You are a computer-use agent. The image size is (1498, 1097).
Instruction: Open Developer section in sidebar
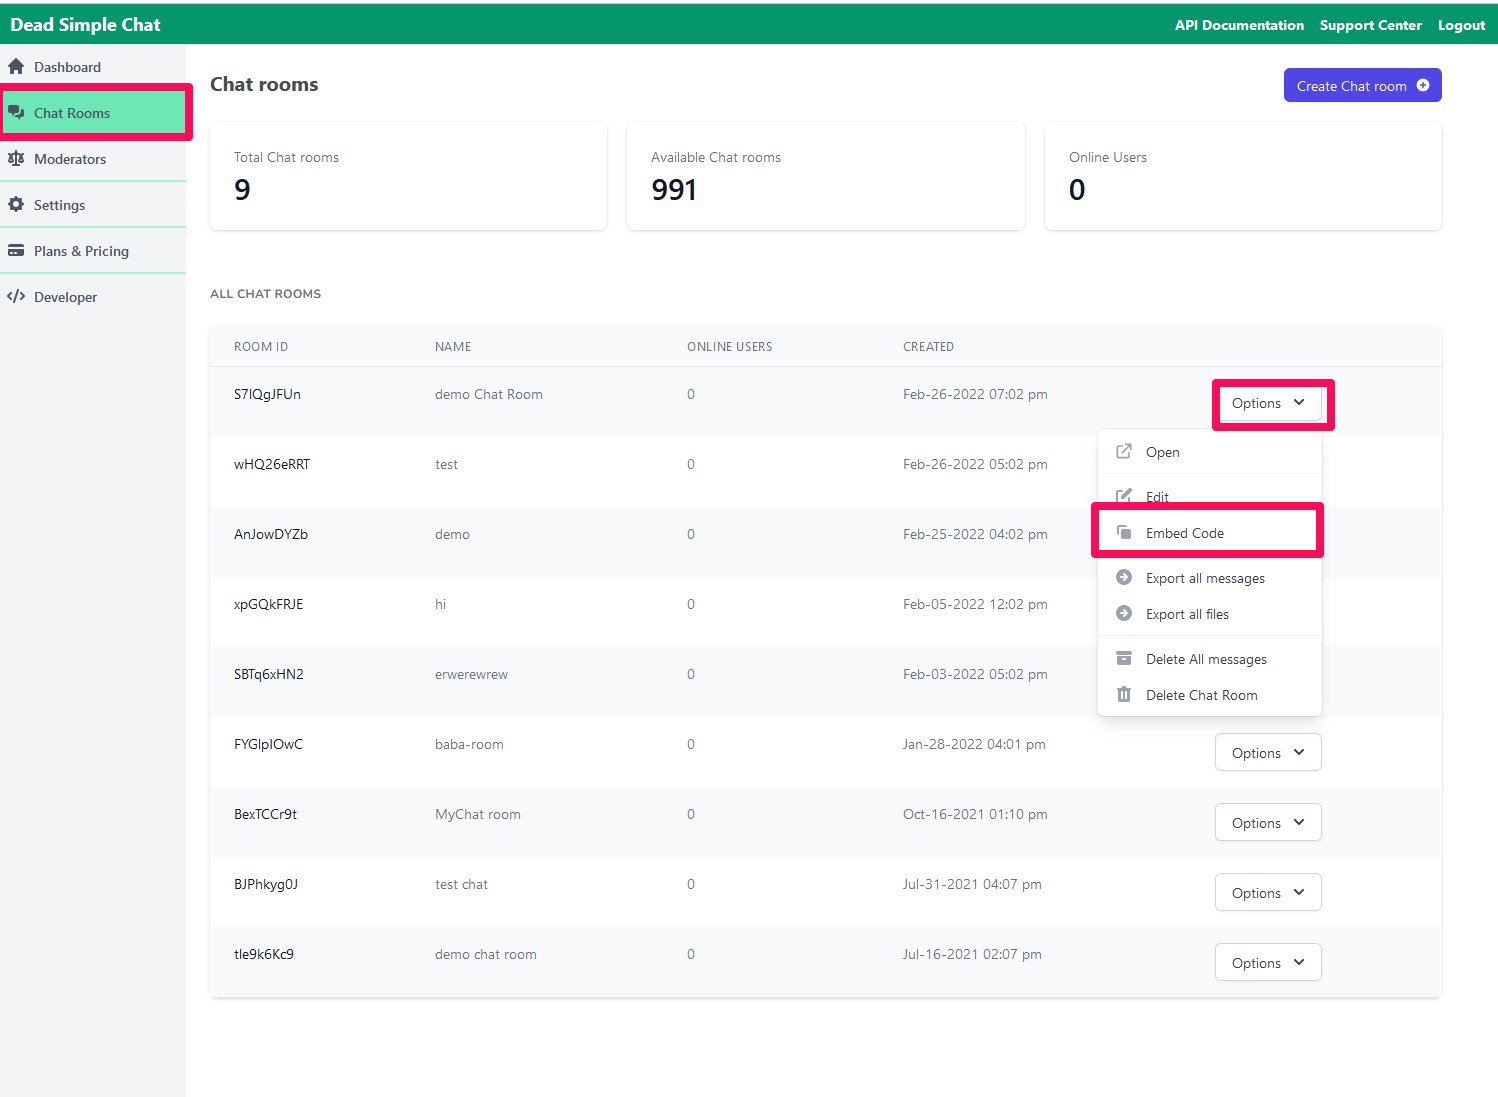pos(93,297)
